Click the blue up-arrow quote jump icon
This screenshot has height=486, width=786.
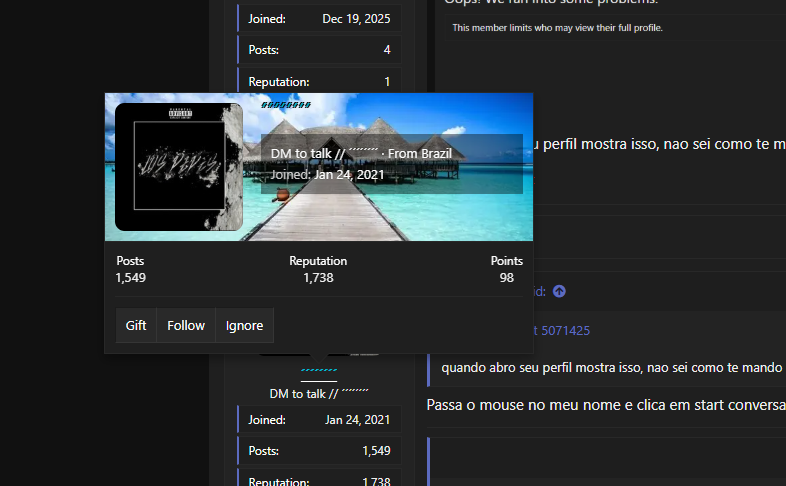[559, 291]
